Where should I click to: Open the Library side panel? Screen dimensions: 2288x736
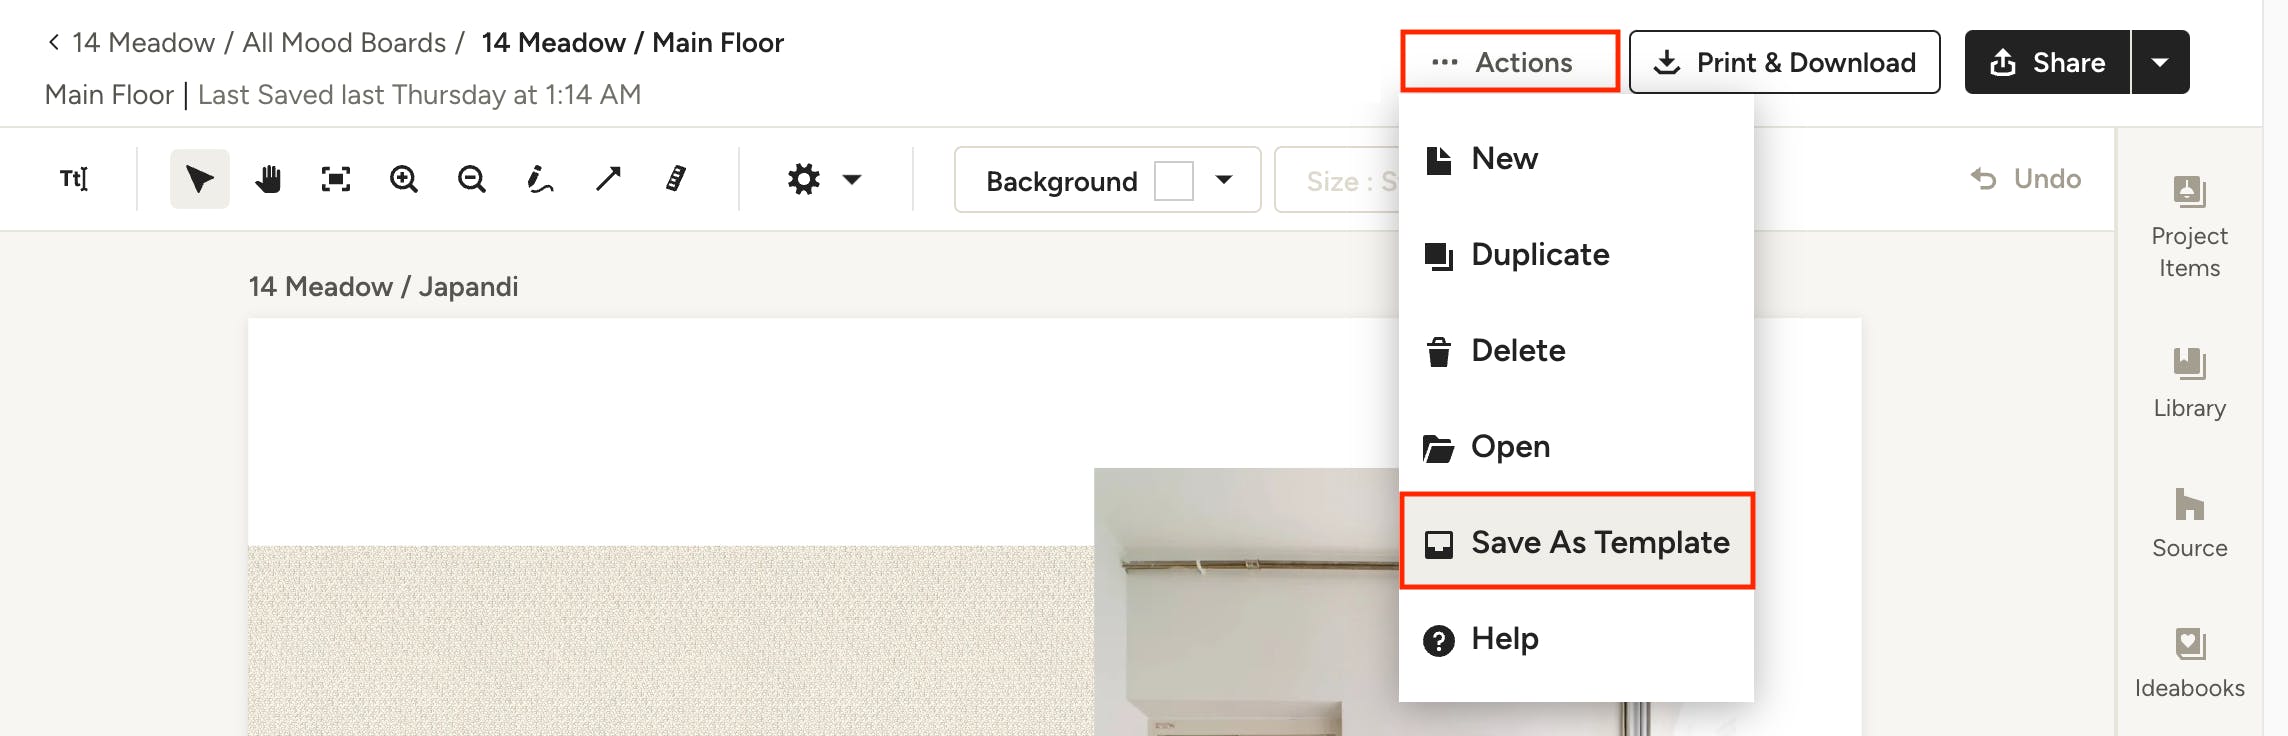click(2189, 383)
